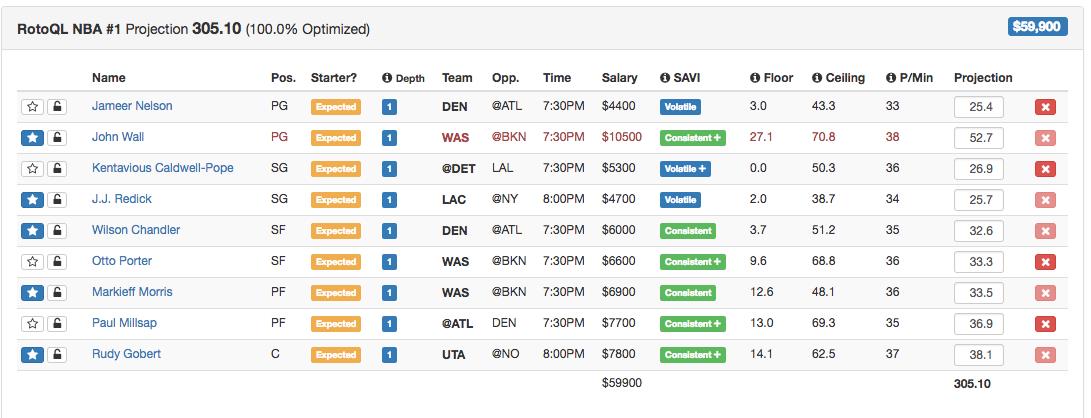This screenshot has height=418, width=1091.
Task: Click Consistent badge for Wilson Chandler
Action: (687, 231)
